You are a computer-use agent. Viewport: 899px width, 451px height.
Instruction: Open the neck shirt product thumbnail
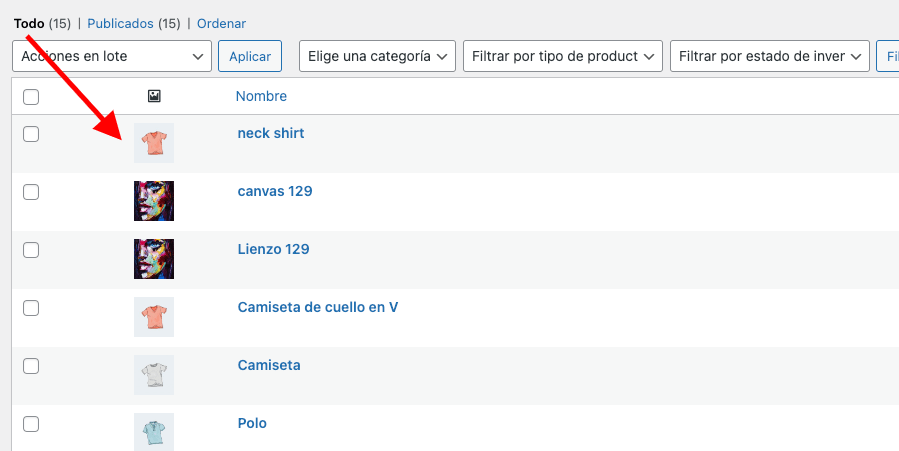pyautogui.click(x=154, y=143)
